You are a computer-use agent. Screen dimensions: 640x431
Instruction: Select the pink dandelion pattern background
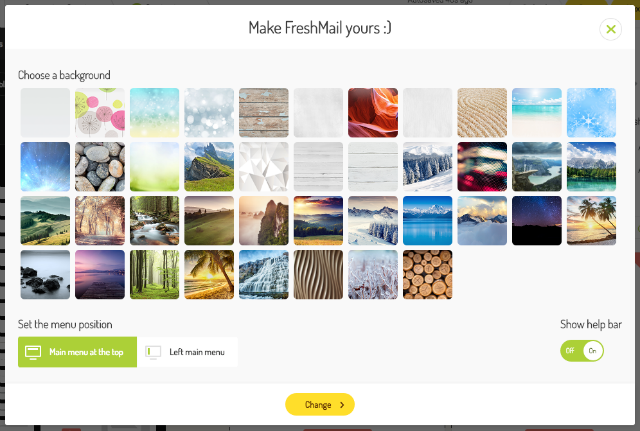tap(100, 113)
